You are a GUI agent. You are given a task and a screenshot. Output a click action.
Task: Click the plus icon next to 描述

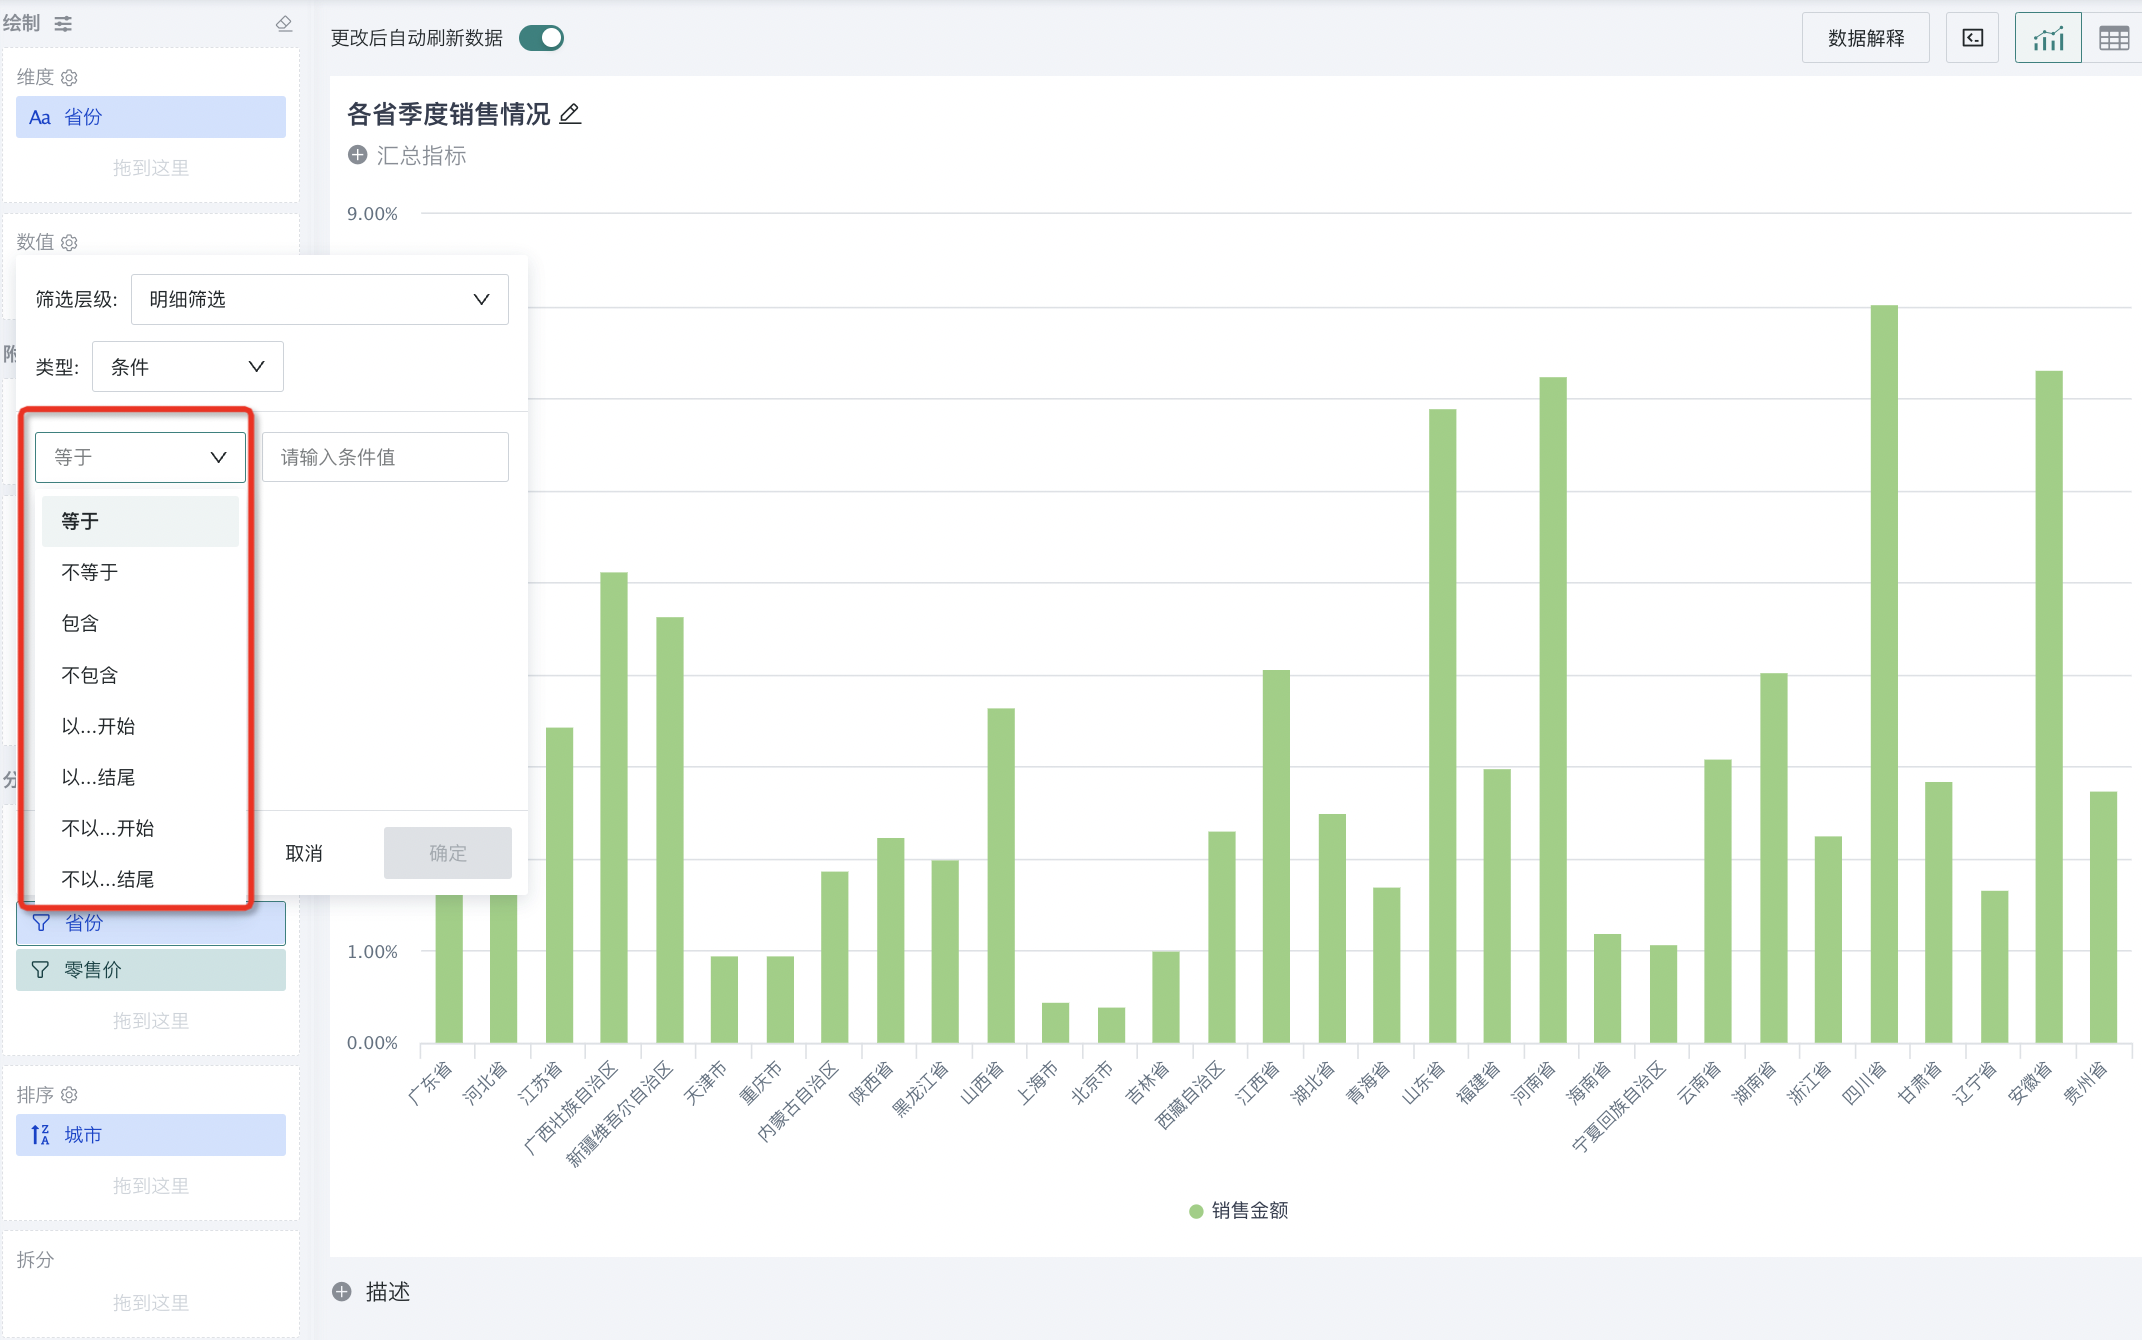342,1291
